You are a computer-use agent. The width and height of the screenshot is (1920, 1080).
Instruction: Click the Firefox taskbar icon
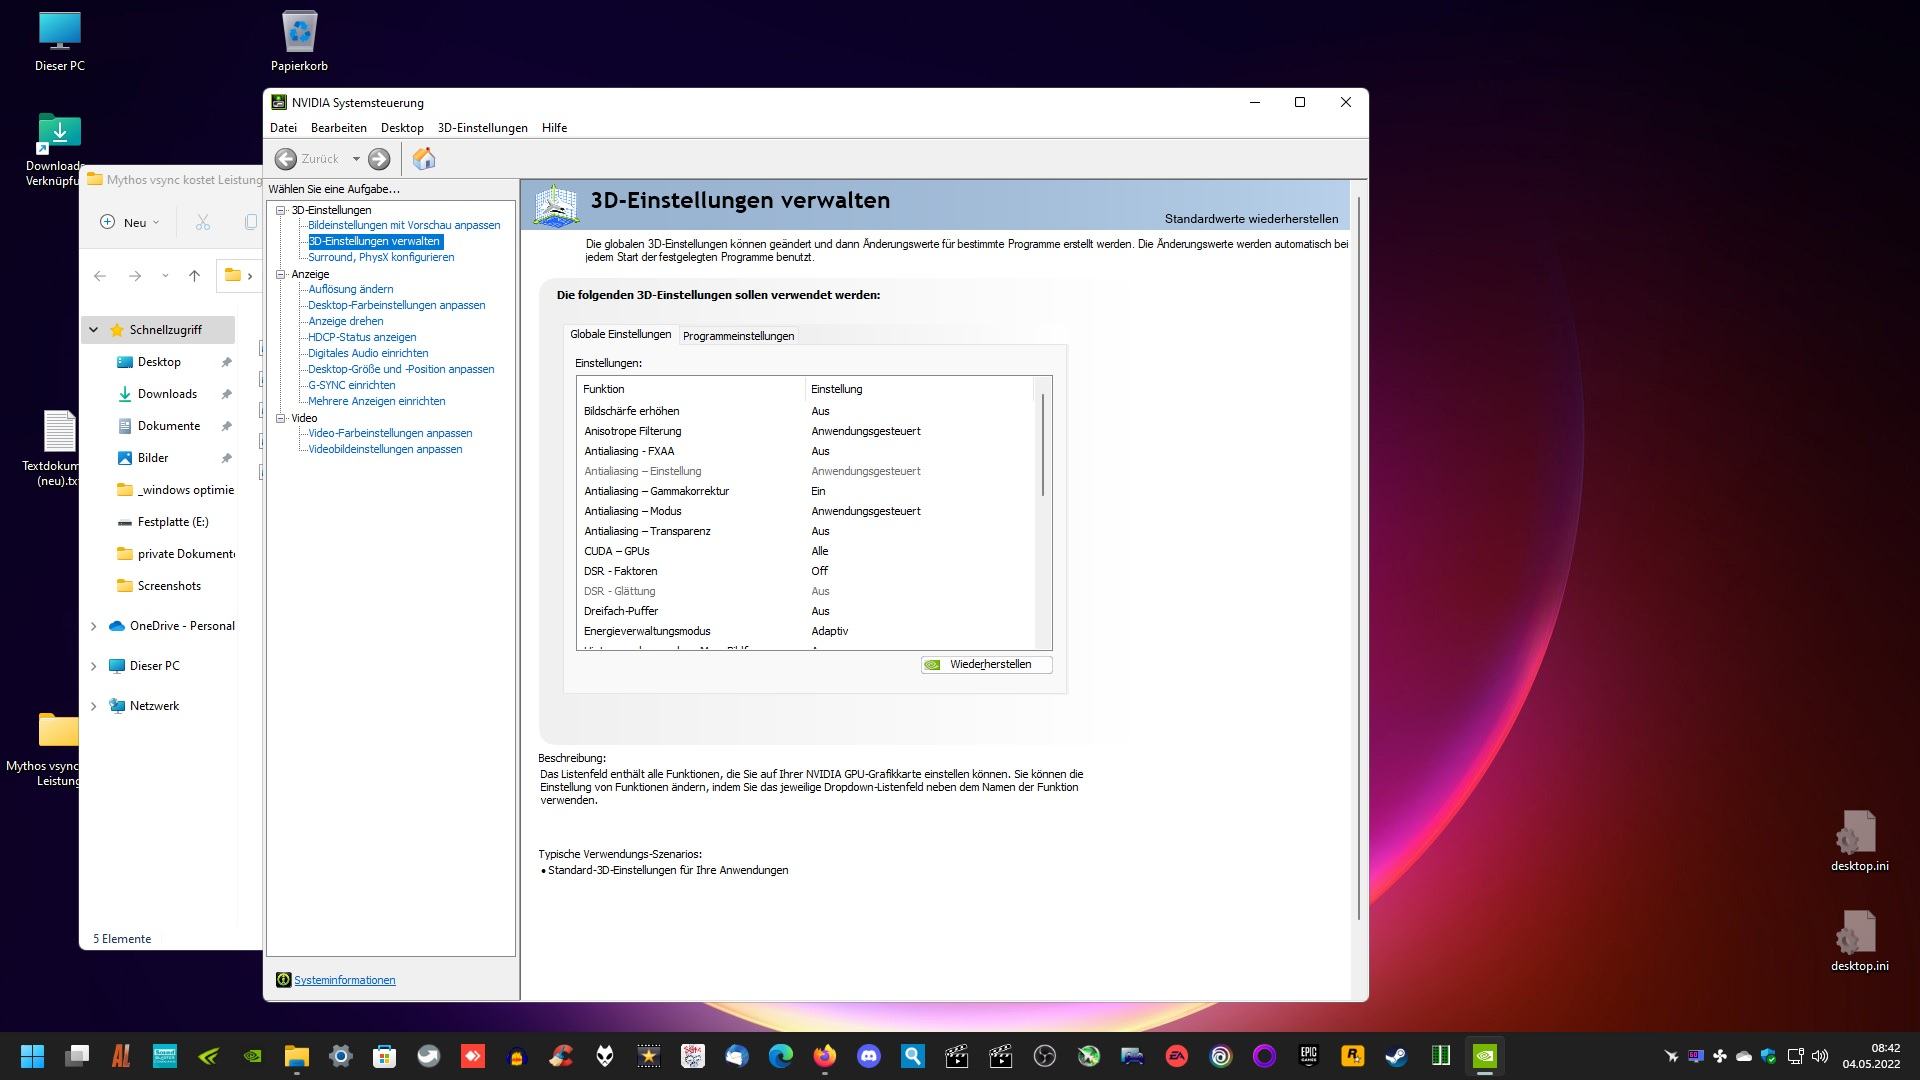(x=824, y=1056)
